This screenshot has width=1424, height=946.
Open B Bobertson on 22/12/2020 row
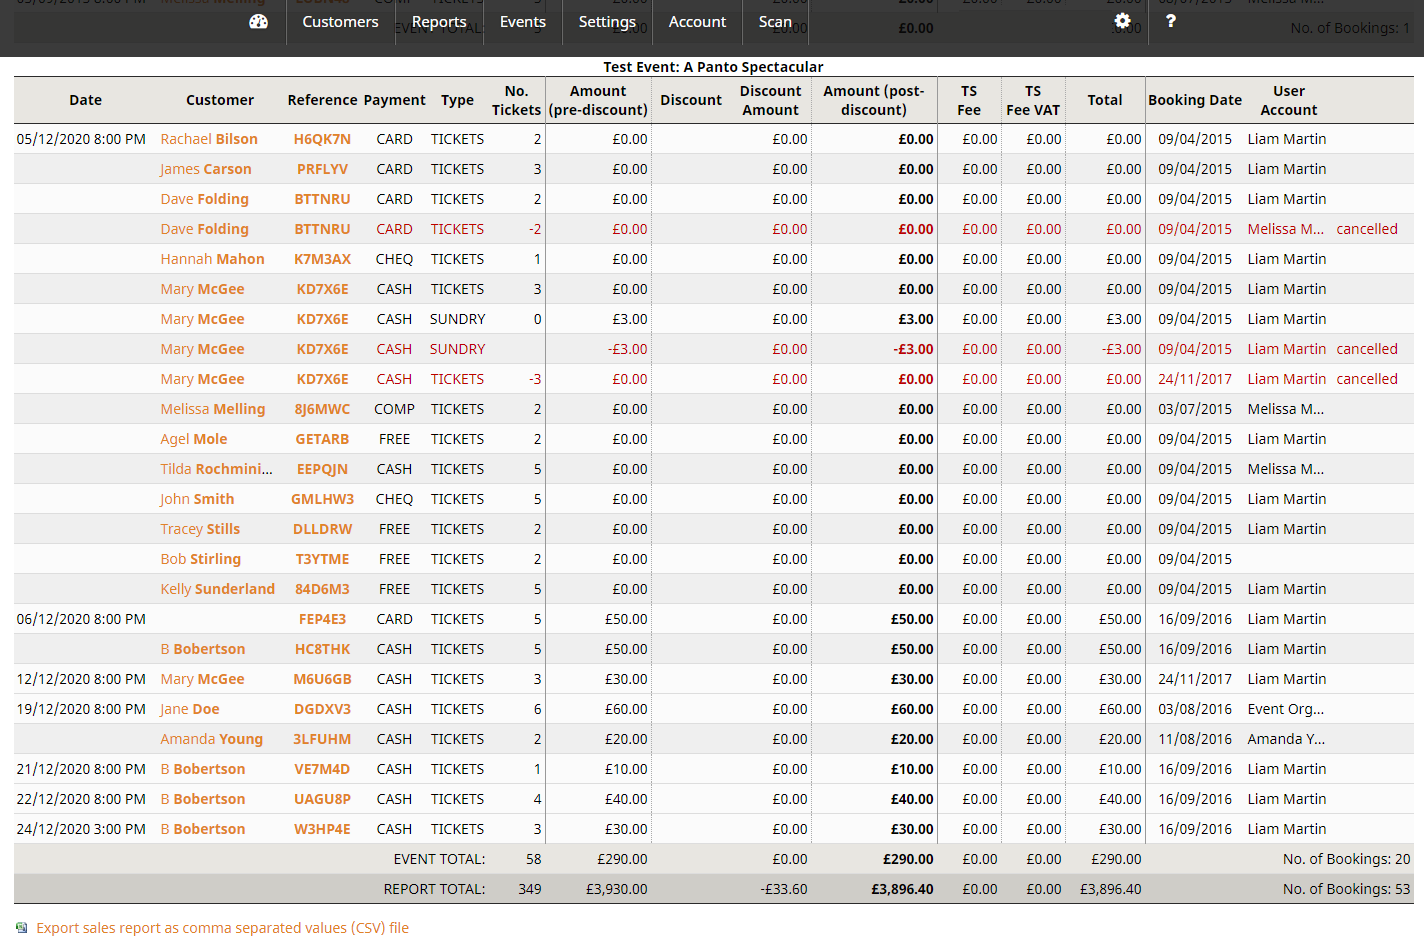pyautogui.click(x=203, y=799)
